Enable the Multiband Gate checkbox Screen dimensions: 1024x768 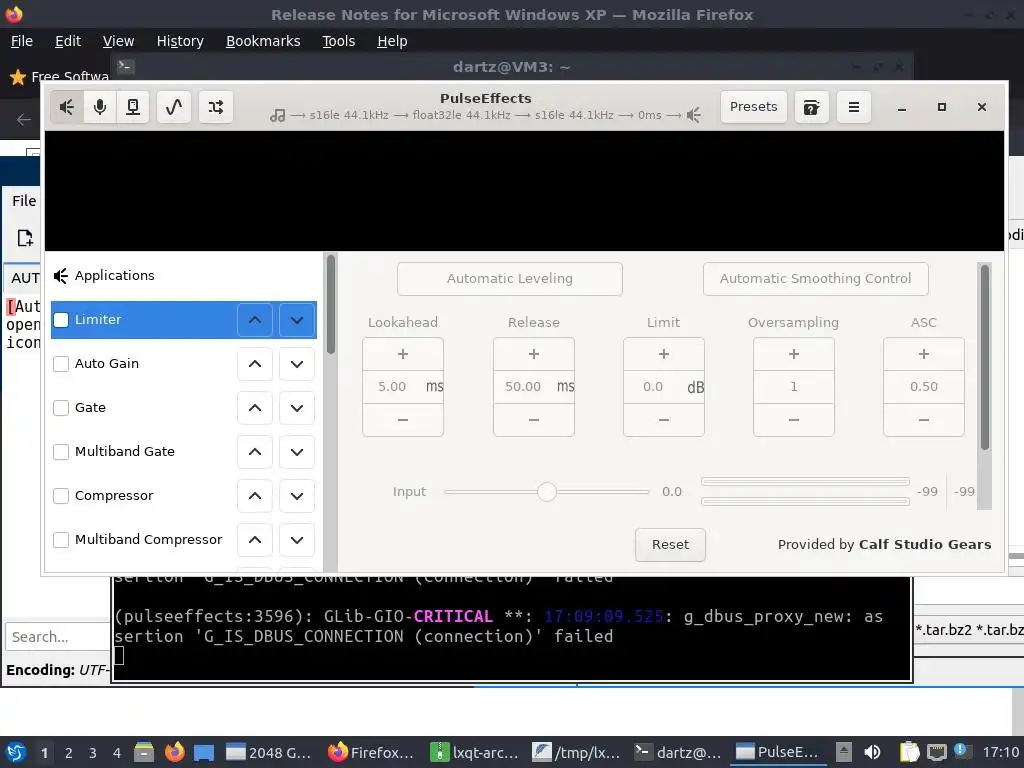click(x=61, y=452)
